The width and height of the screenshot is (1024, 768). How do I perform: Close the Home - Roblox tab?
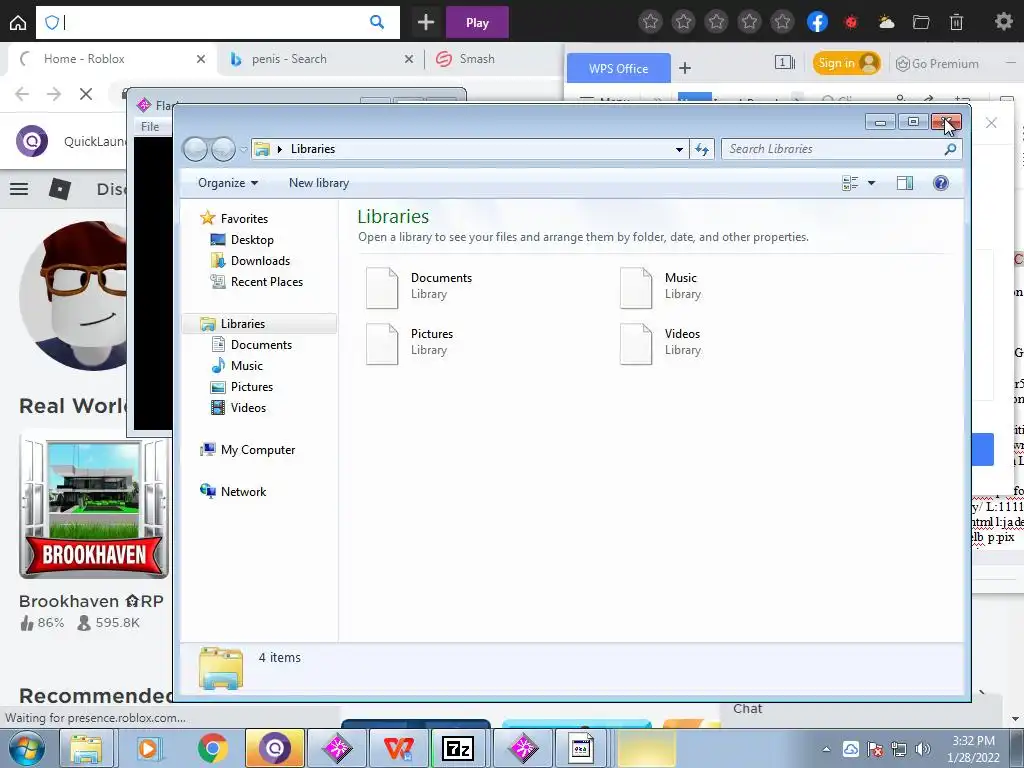(200, 59)
